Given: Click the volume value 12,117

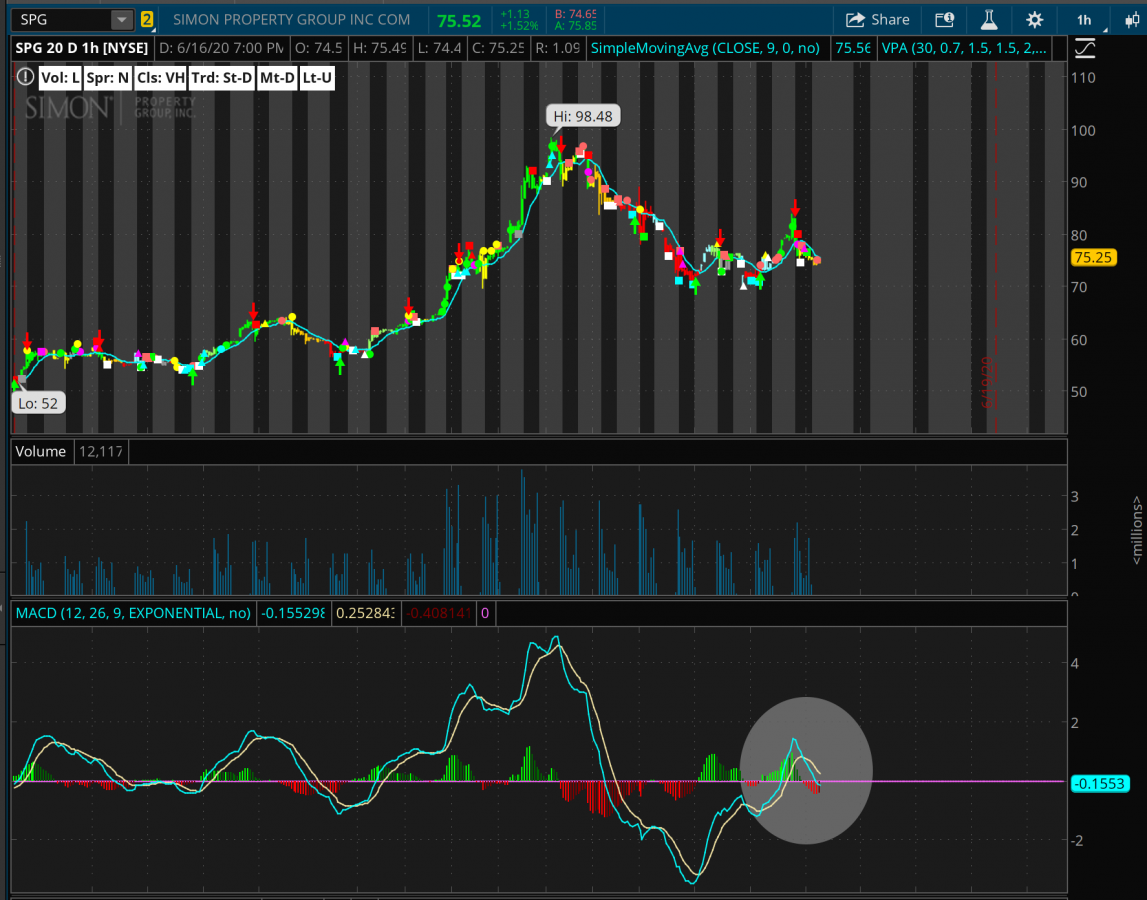Looking at the screenshot, I should [x=101, y=451].
